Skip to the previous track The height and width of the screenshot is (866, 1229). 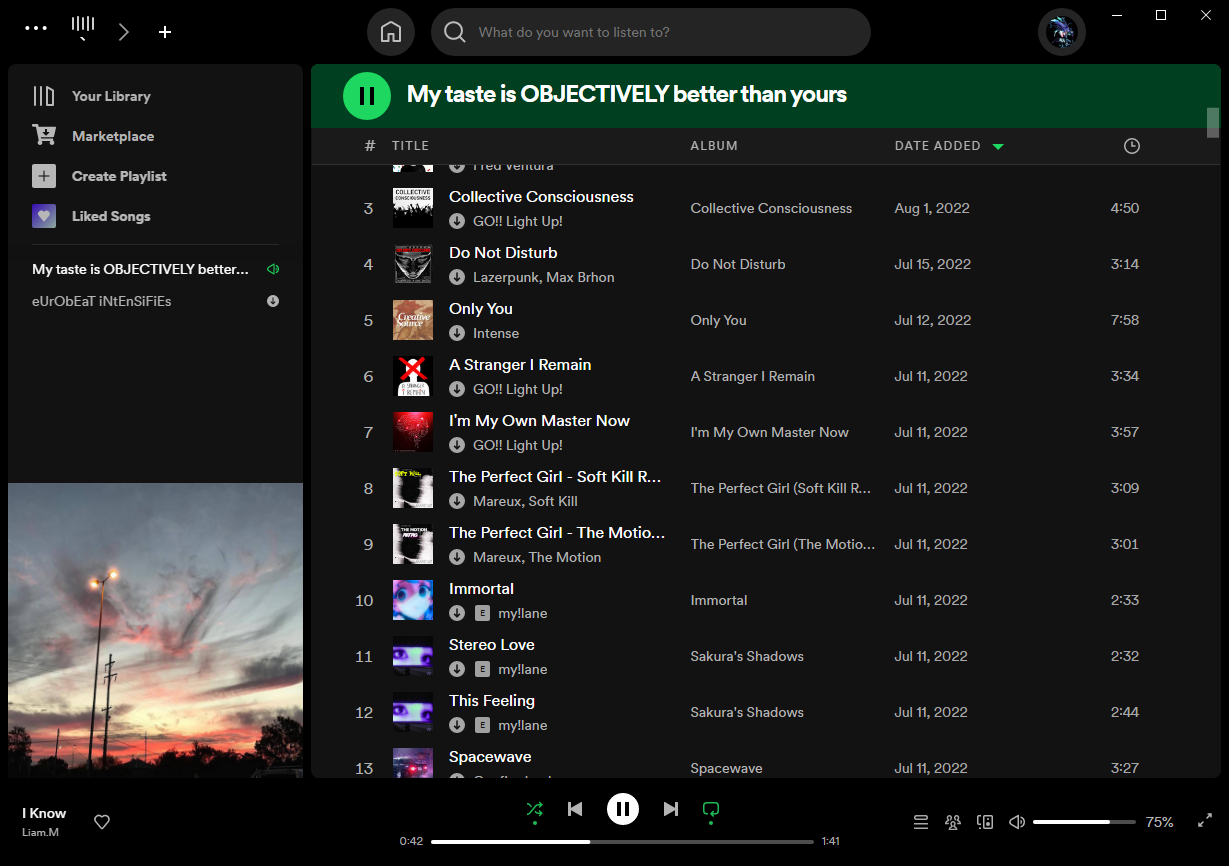575,809
